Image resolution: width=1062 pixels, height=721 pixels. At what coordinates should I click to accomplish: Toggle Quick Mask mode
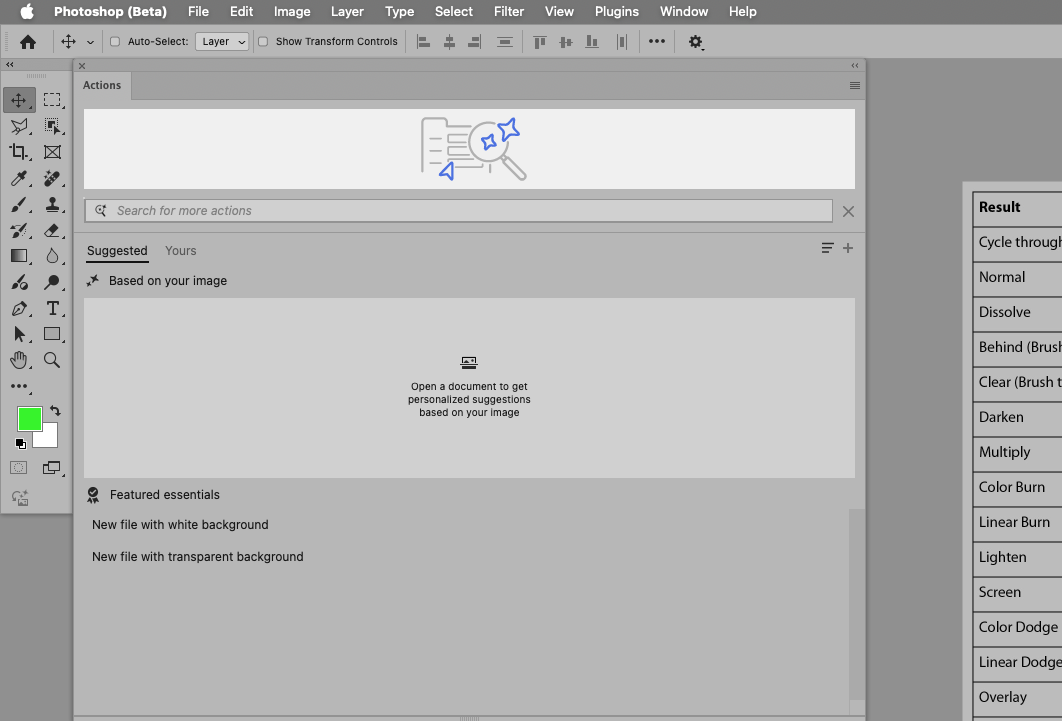point(18,467)
